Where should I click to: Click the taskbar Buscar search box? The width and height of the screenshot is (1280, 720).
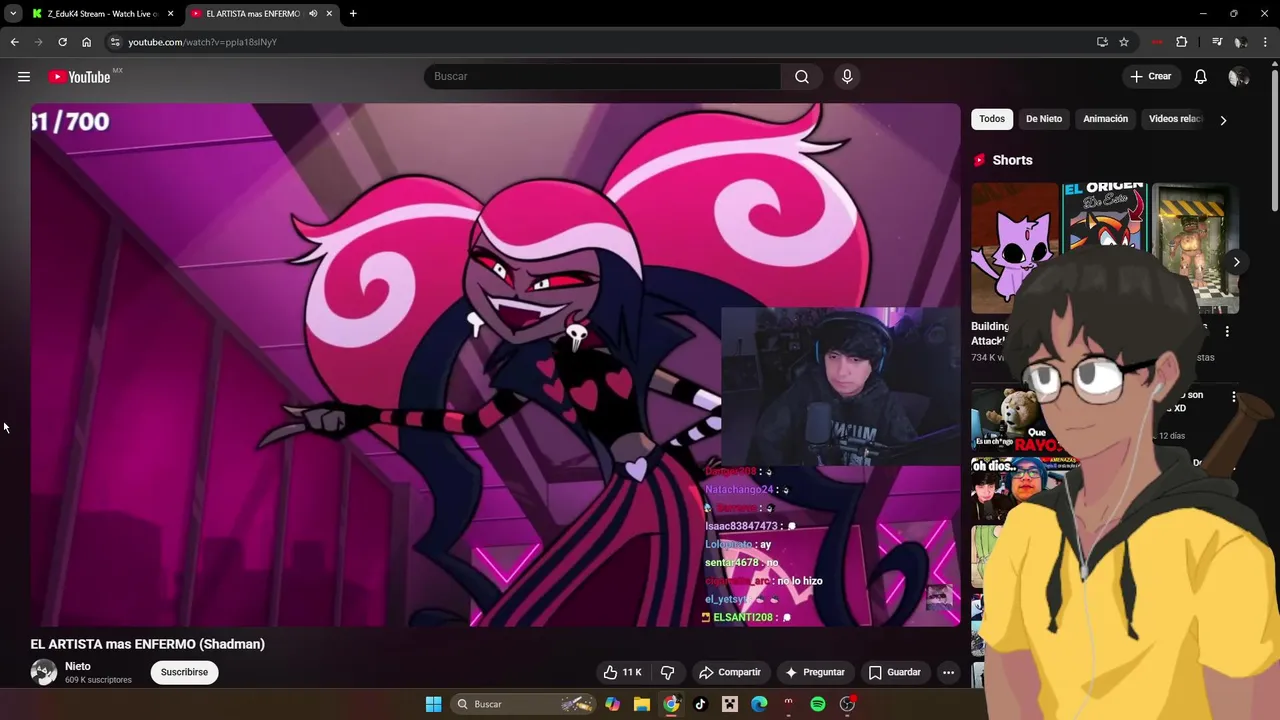tap(521, 704)
